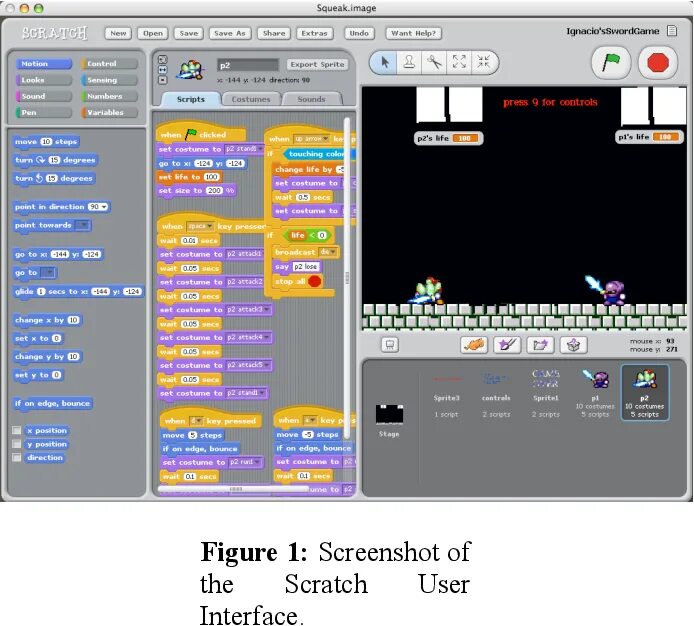
Task: Click the 'if on edge, bounce' palette block
Action: click(52, 403)
